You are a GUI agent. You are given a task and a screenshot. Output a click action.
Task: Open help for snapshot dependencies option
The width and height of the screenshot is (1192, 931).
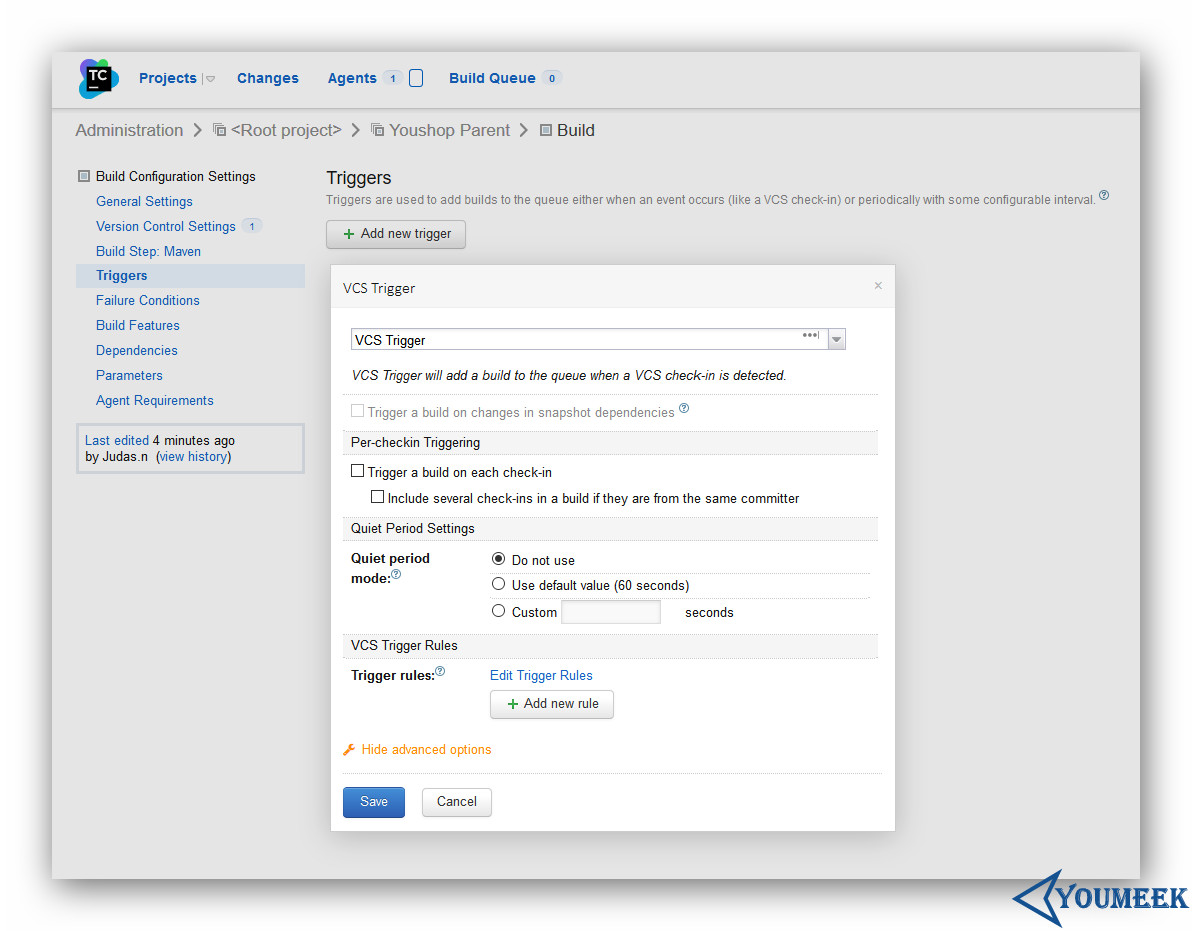point(684,408)
